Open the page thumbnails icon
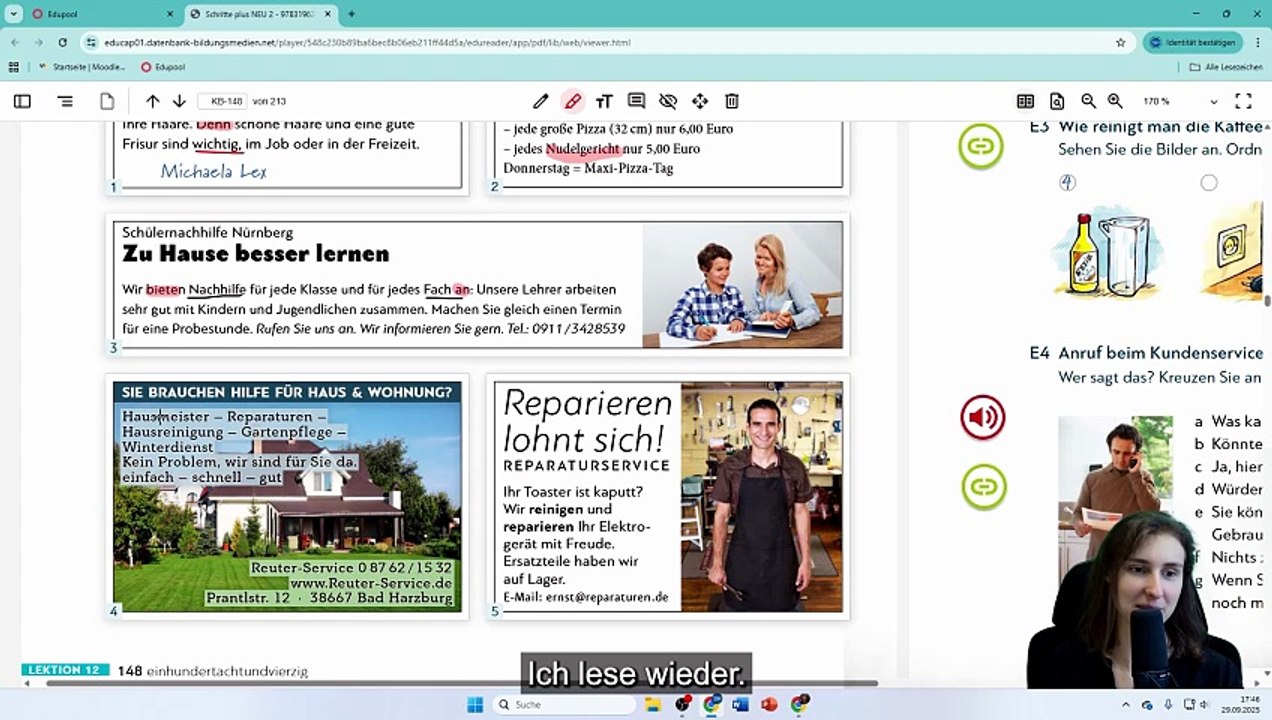The height and width of the screenshot is (720, 1272). point(107,101)
